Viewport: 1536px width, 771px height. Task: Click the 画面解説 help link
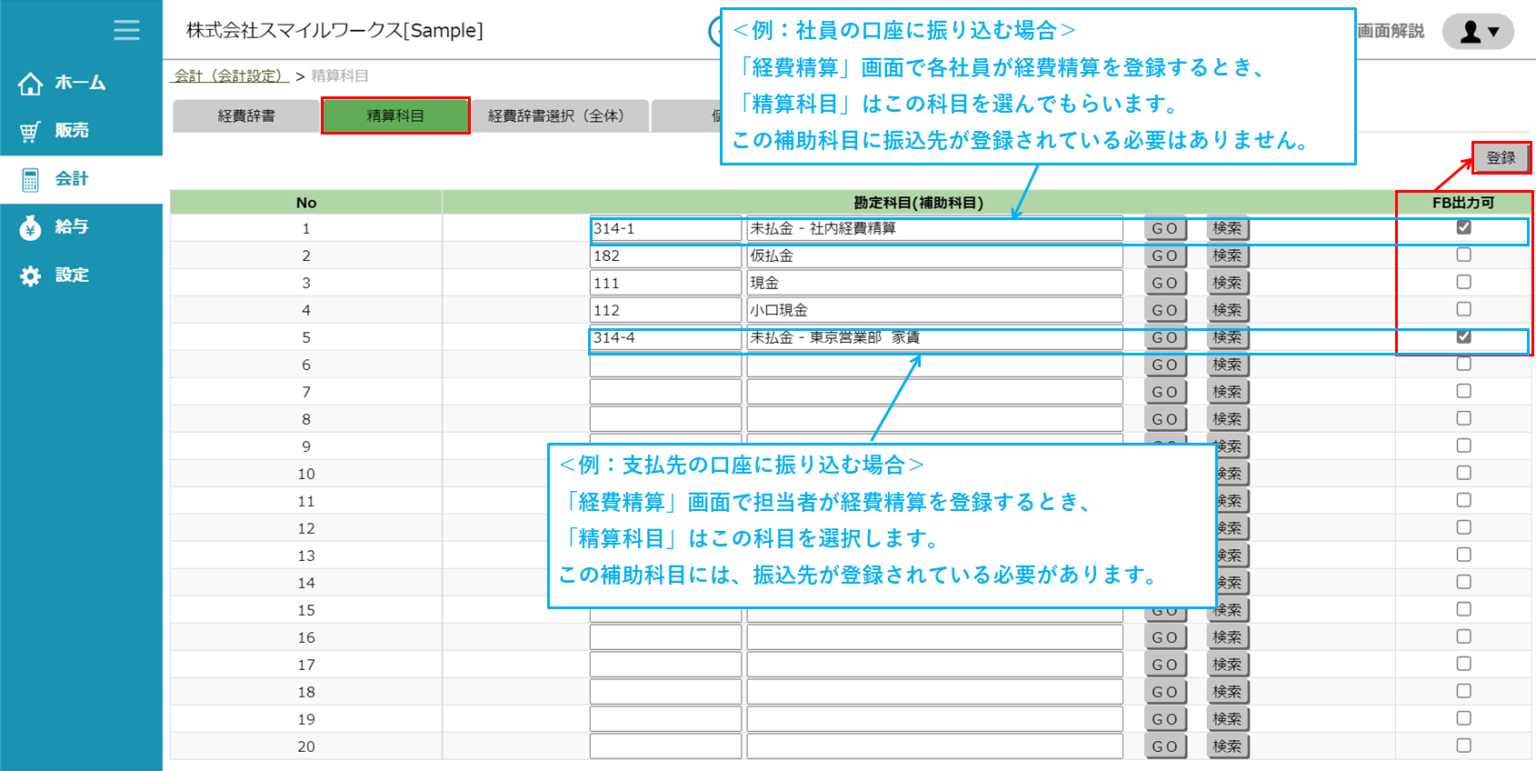tap(1390, 28)
